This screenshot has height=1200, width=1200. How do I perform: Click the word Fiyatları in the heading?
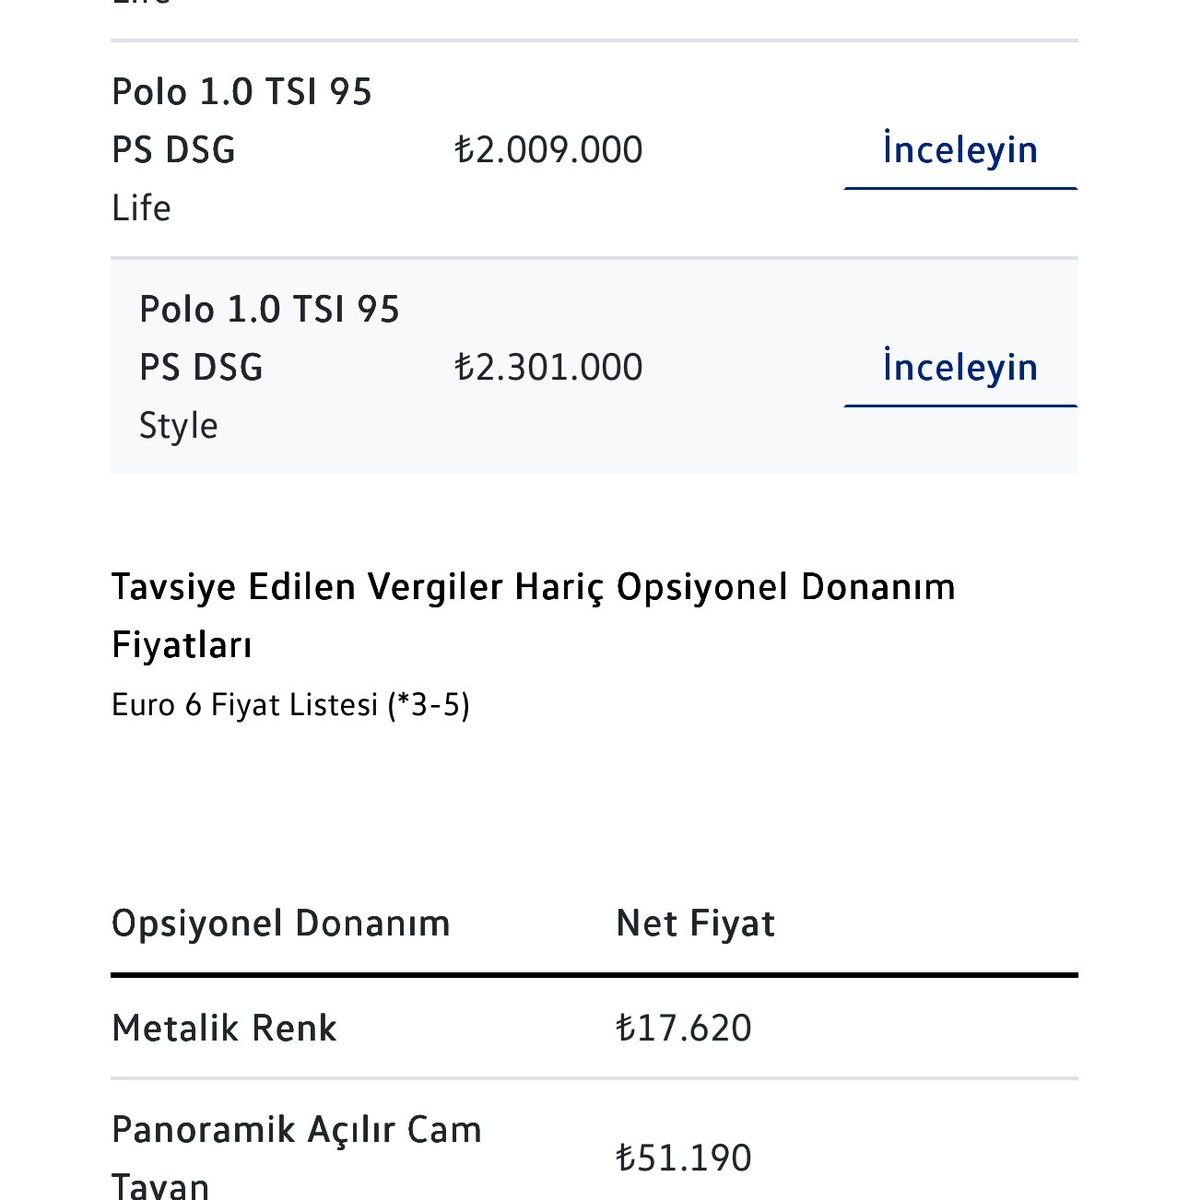click(x=182, y=645)
